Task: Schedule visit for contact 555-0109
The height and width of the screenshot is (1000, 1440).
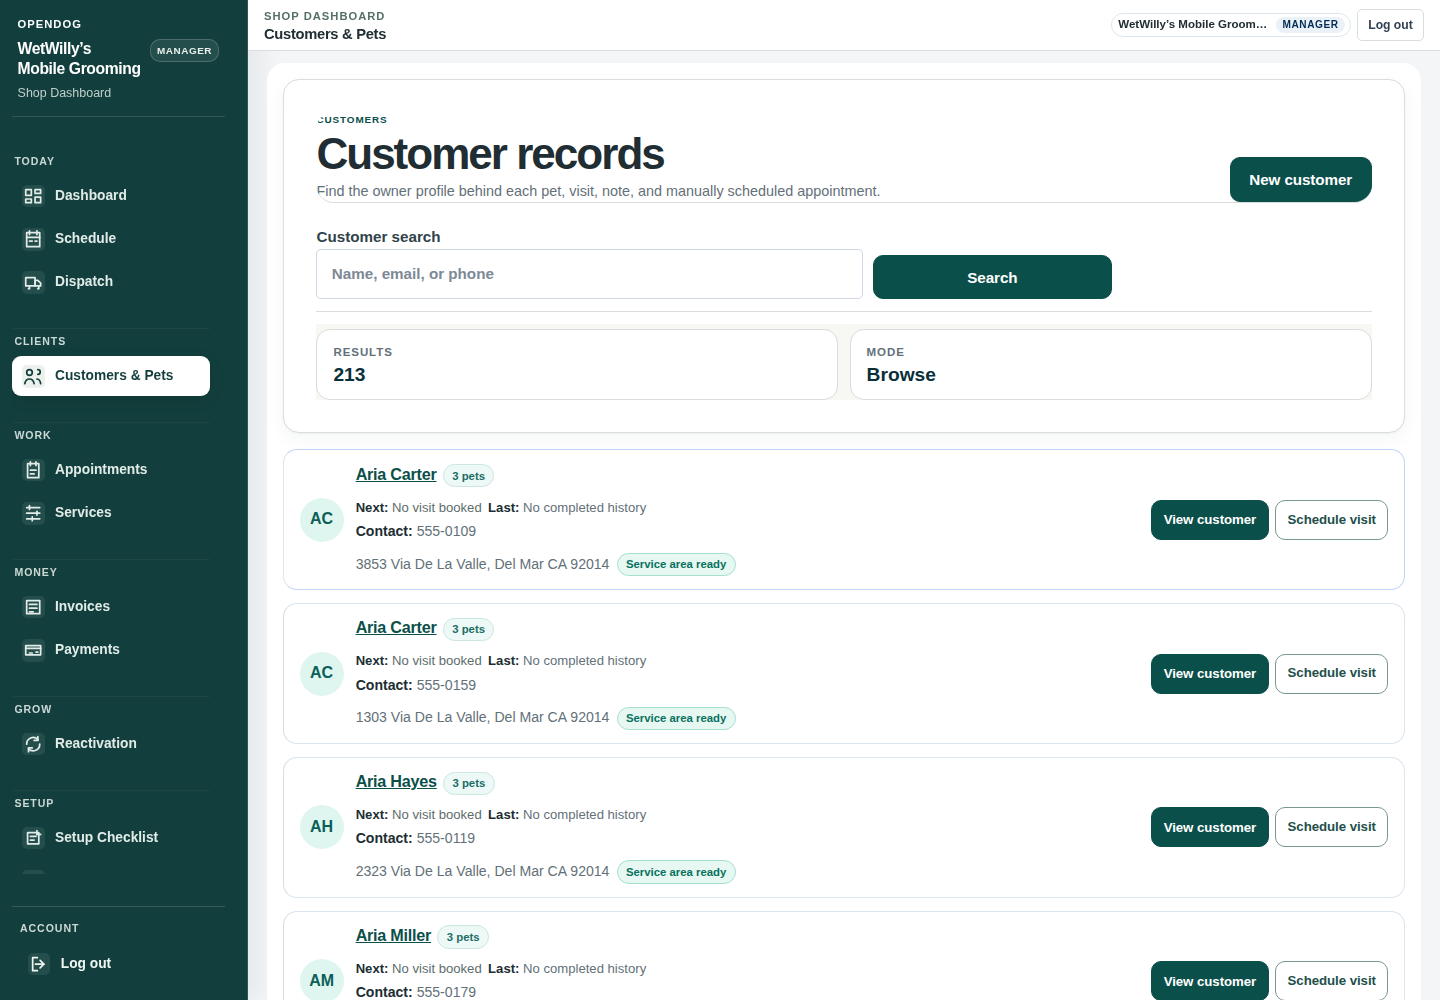Action: point(1331,520)
